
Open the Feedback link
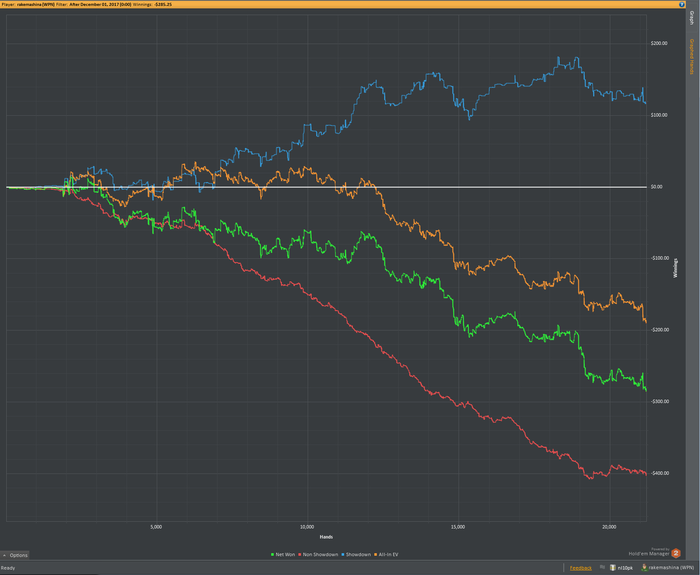pos(580,568)
